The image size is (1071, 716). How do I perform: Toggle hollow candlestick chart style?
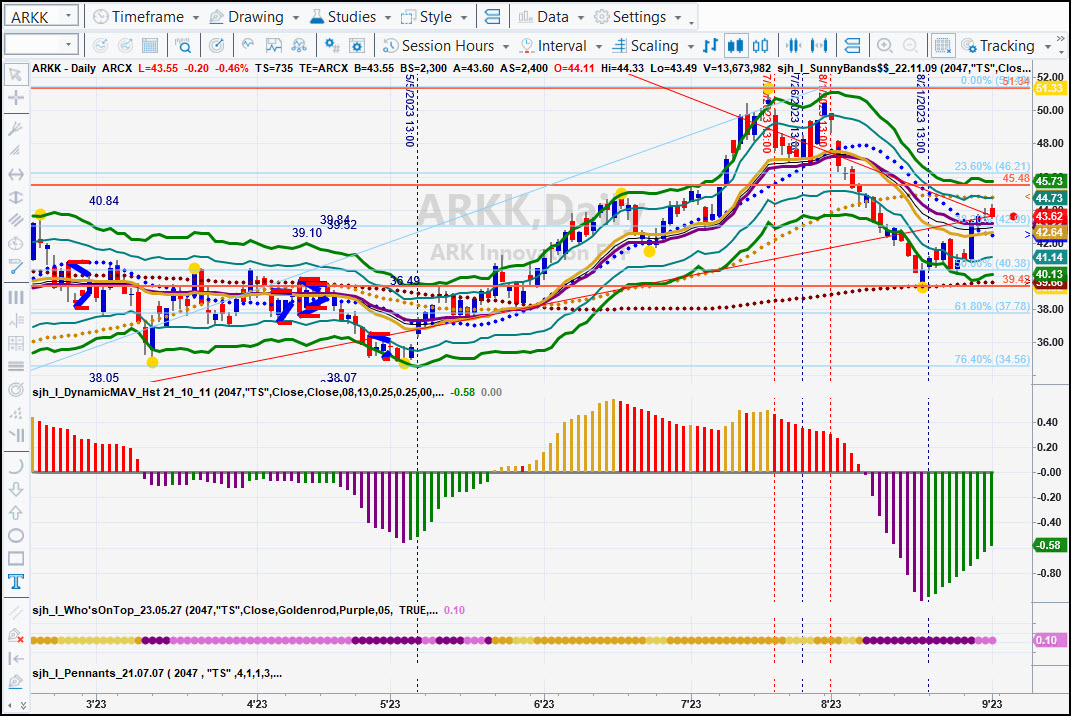click(760, 46)
